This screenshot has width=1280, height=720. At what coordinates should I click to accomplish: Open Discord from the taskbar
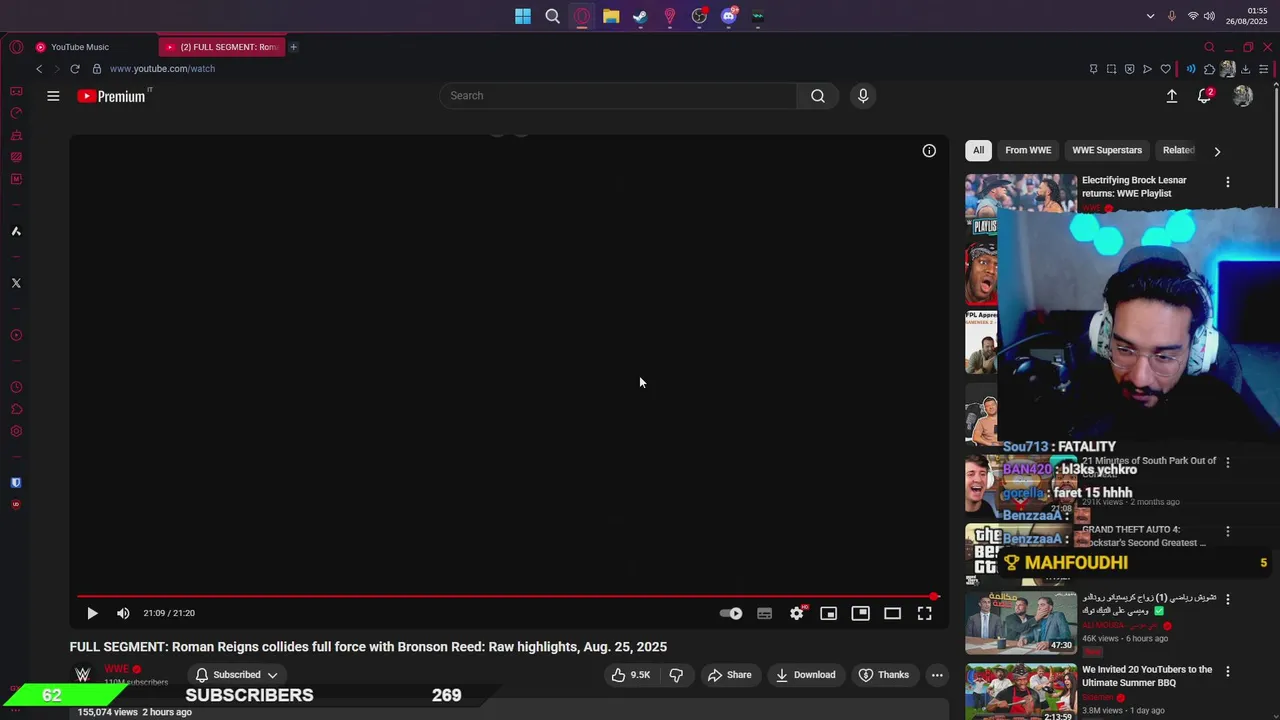[729, 16]
